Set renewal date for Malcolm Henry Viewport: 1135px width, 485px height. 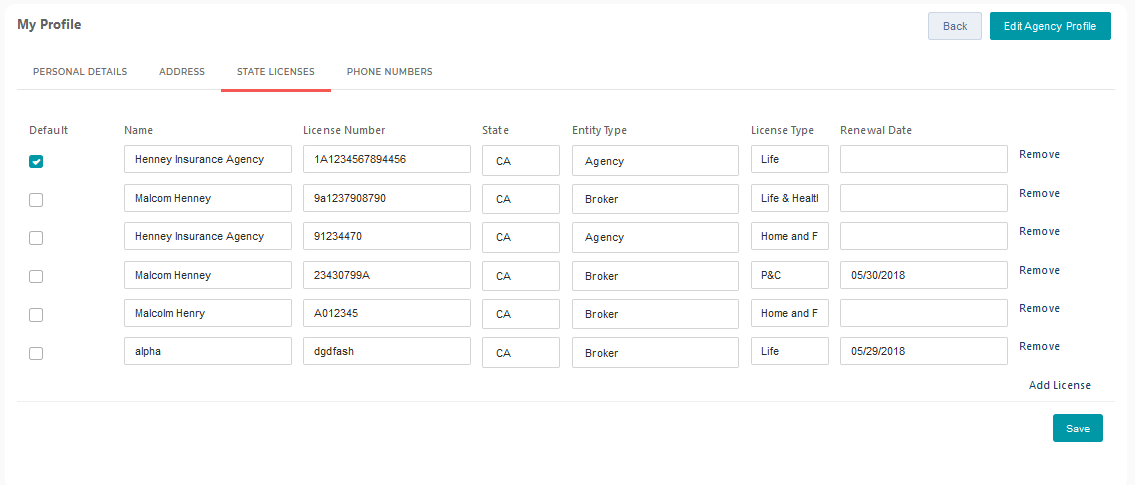tap(924, 313)
